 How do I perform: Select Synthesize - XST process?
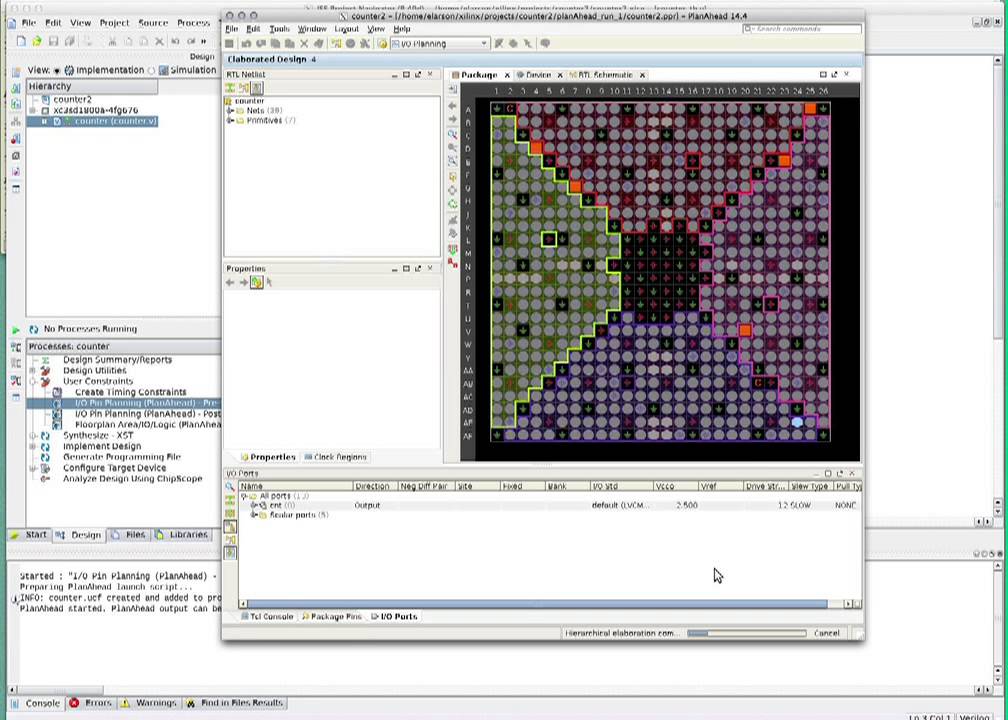tap(98, 435)
